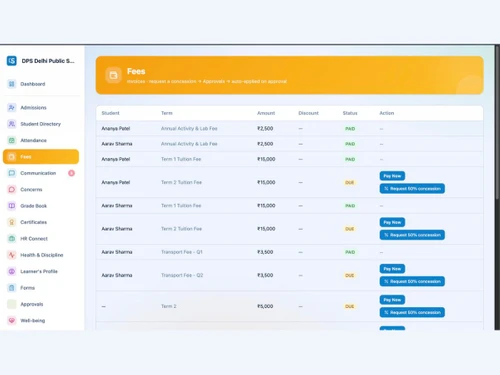500x375 pixels.
Task: Click 'Transport Fee - Q1' term cell
Action: (182, 252)
